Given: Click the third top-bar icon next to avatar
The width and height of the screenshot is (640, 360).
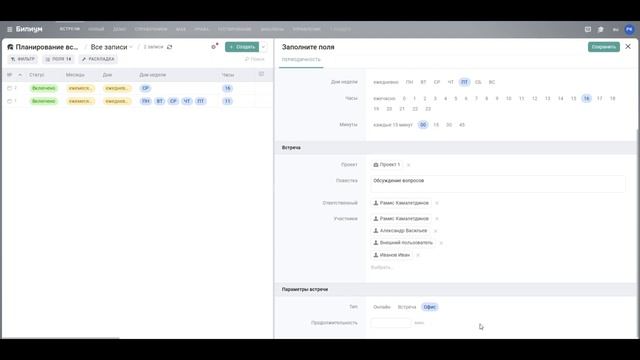Looking at the screenshot, I should pos(616,29).
